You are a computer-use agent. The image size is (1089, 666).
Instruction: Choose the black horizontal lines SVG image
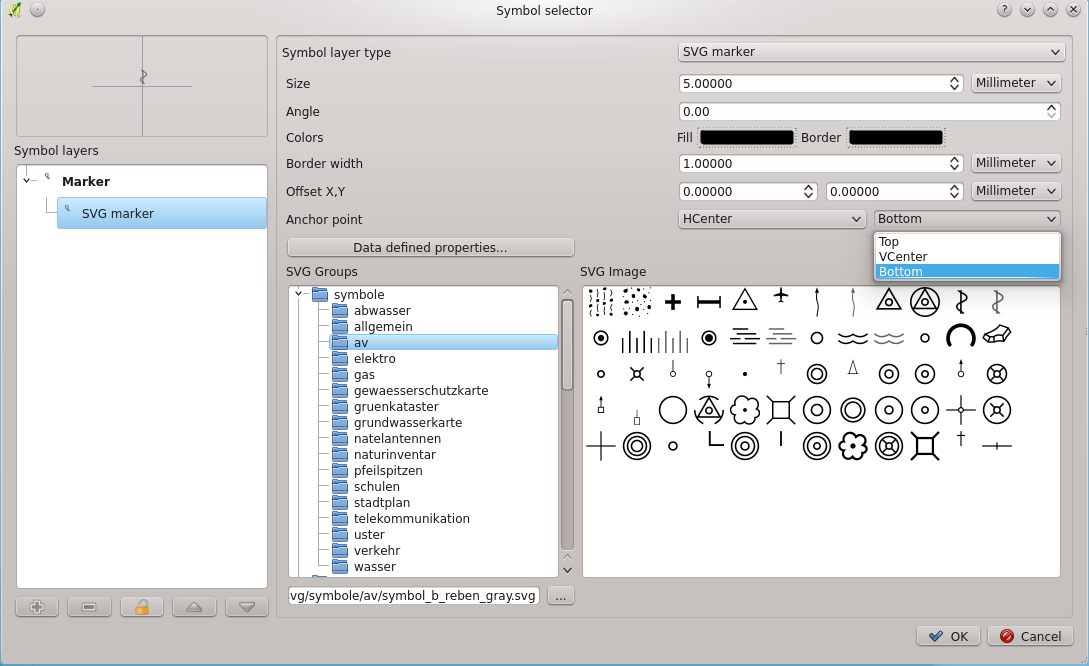click(745, 337)
